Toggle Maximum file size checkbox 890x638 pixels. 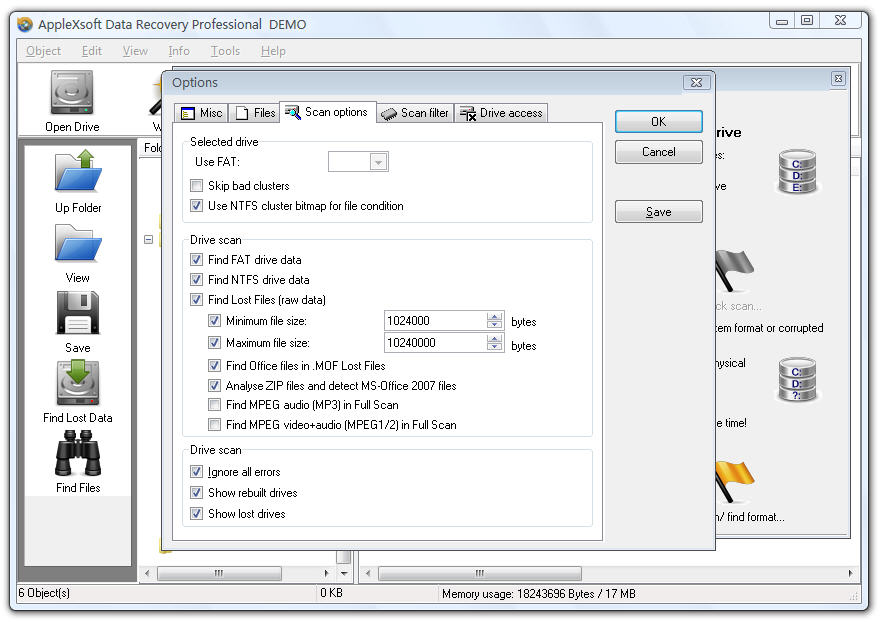coord(214,342)
